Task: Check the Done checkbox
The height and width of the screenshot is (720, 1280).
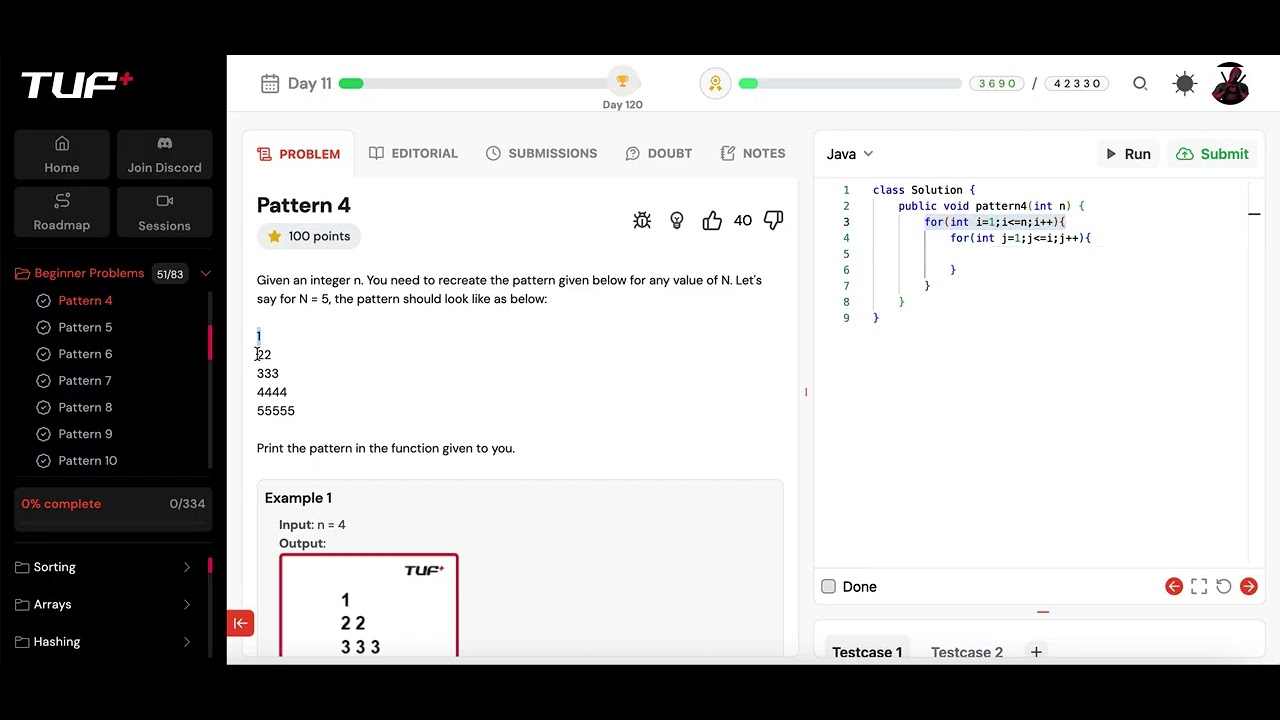Action: pyautogui.click(x=828, y=587)
